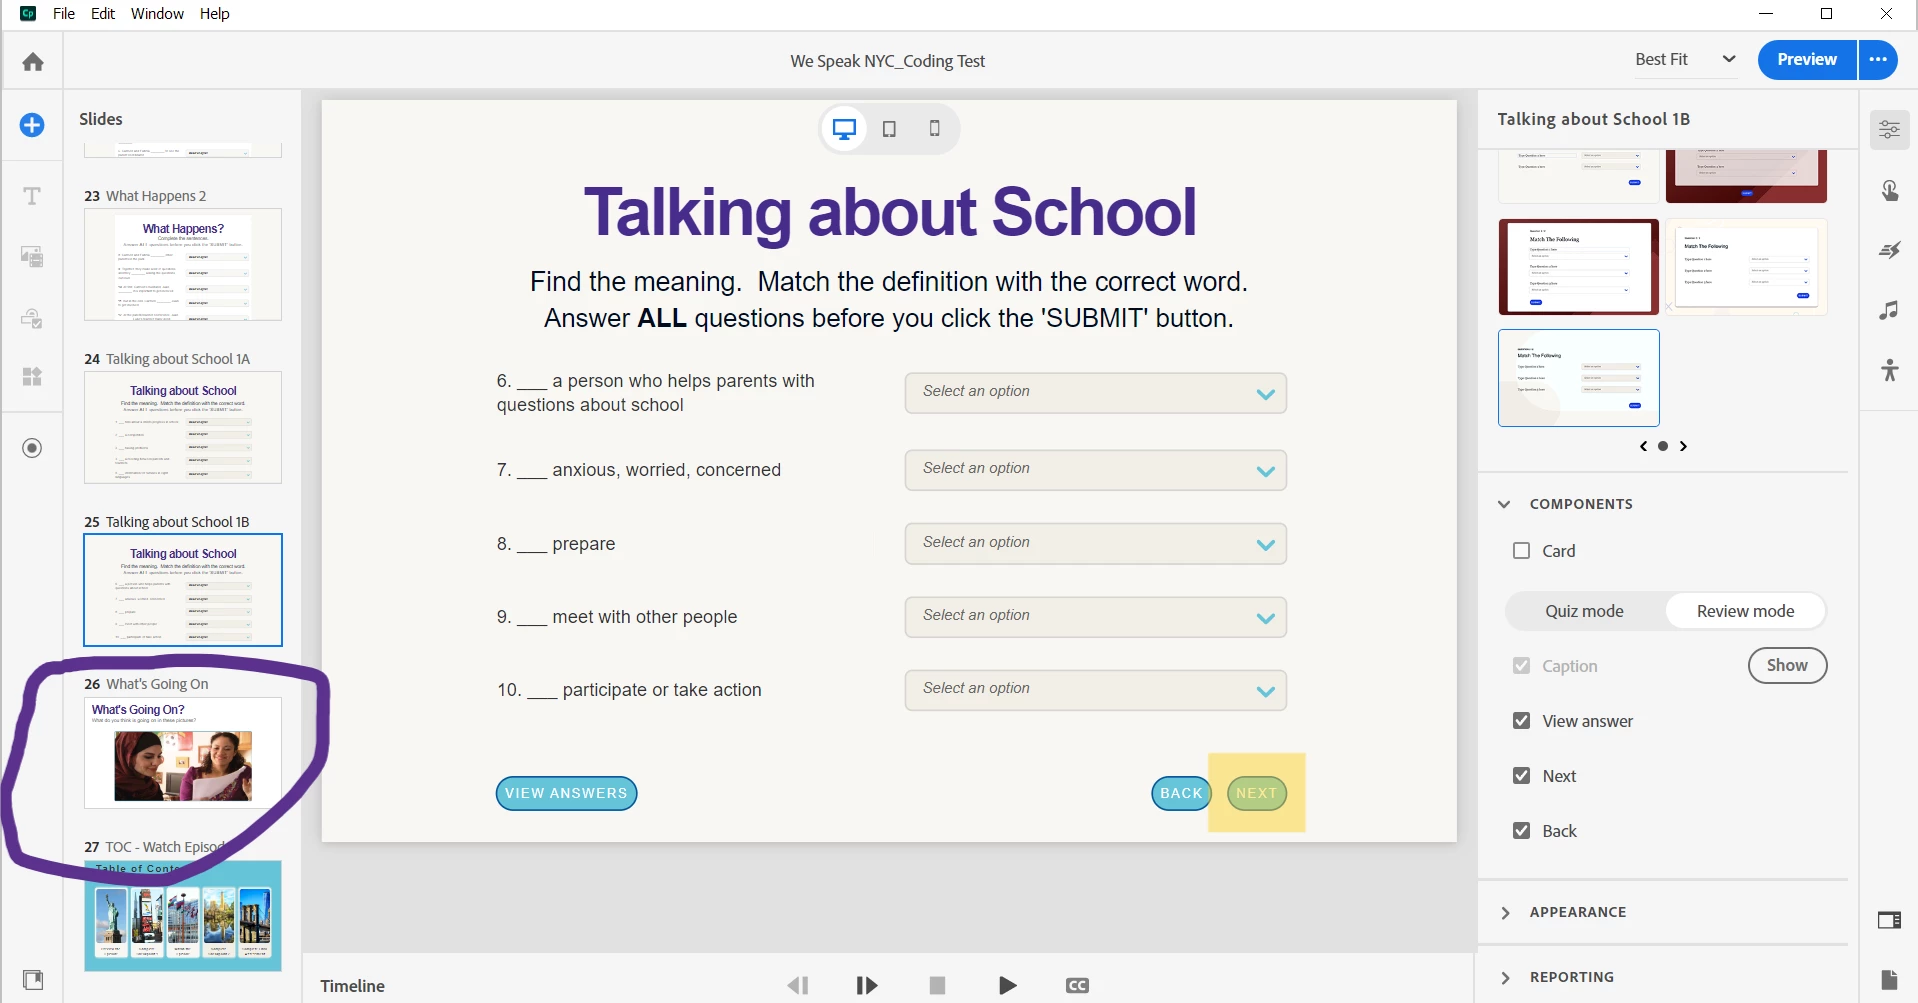Click the VIEW ANSWERS button on slide
Viewport: 1918px width, 1003px height.
[566, 793]
